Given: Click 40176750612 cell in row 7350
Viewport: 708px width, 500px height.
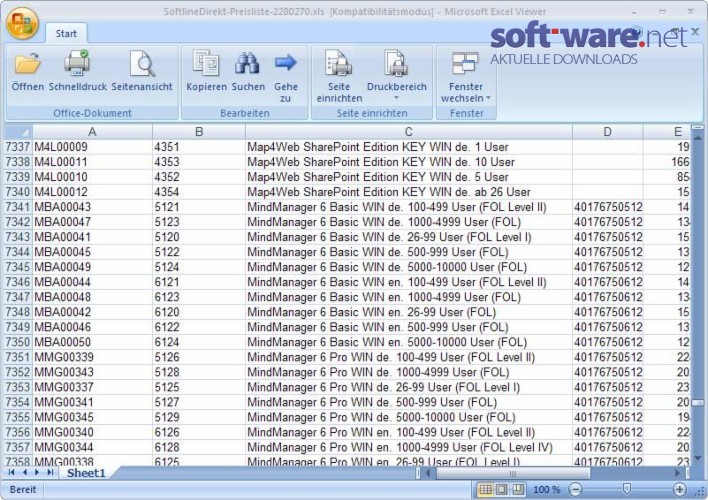Looking at the screenshot, I should [607, 342].
